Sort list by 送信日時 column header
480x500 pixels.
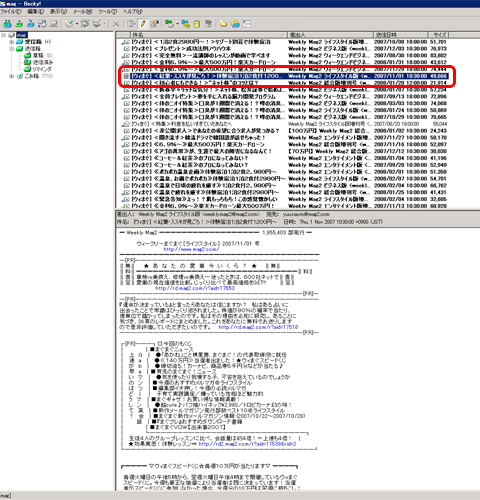point(400,35)
